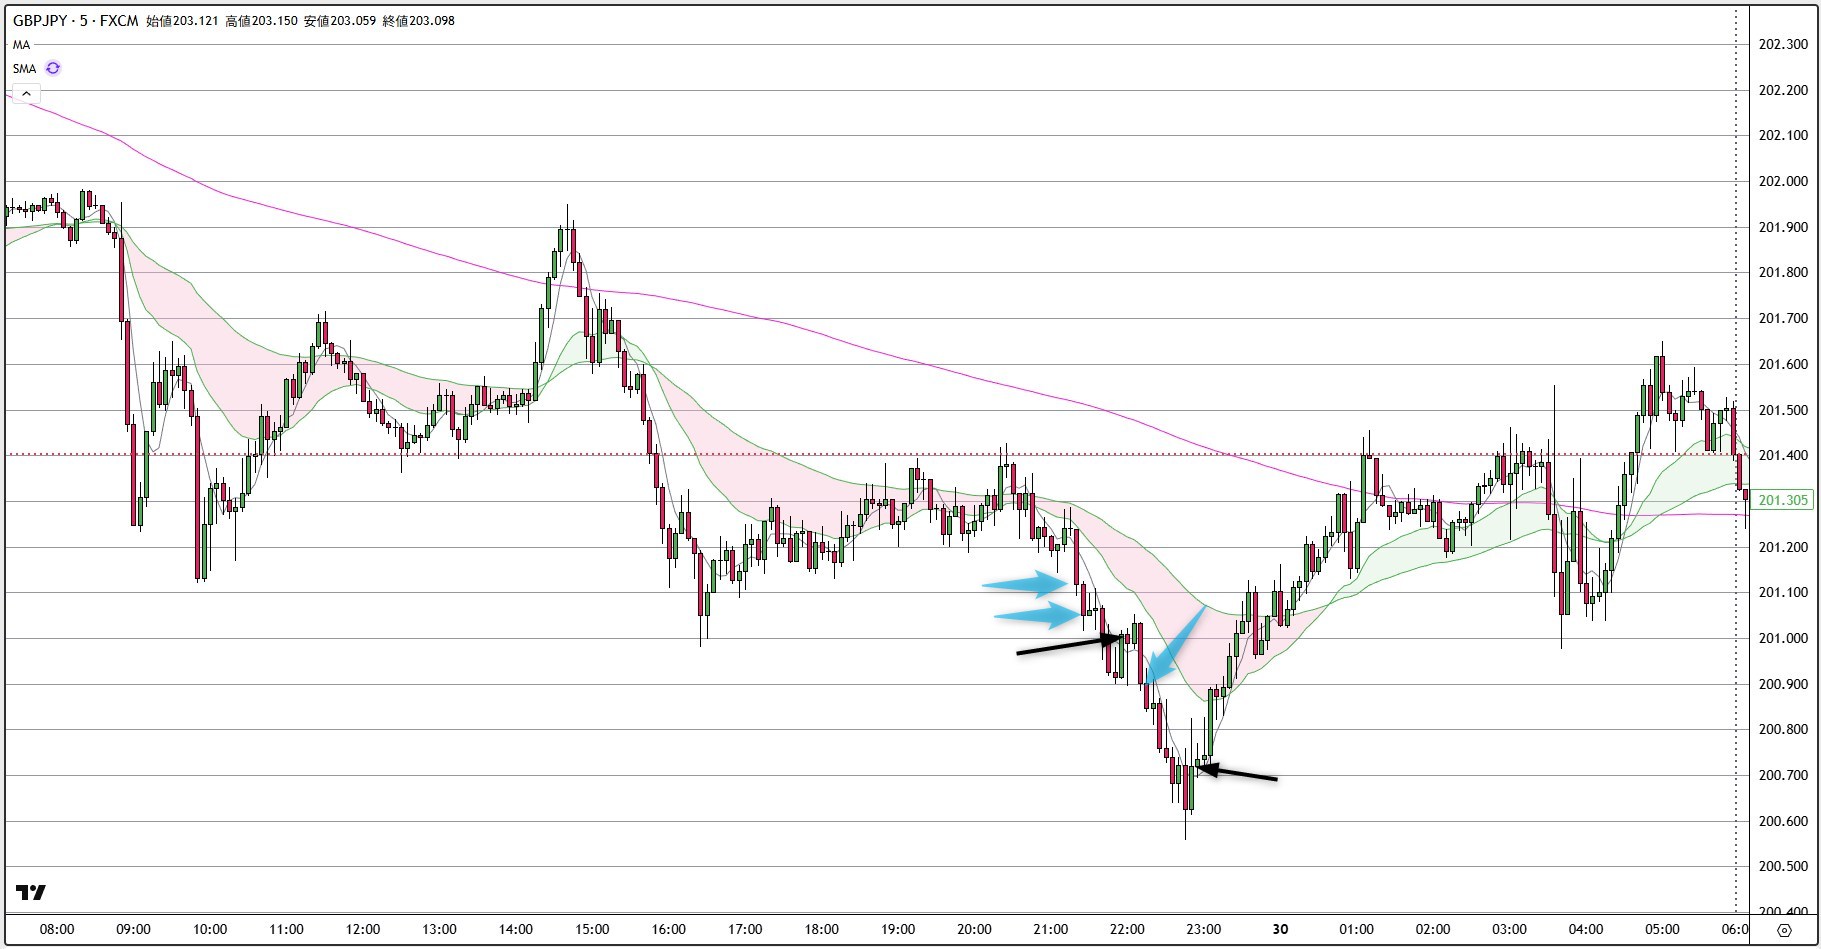Screen dimensions: 1821x949
Task: Open chart settings via the gear icon
Action: pos(1784,930)
